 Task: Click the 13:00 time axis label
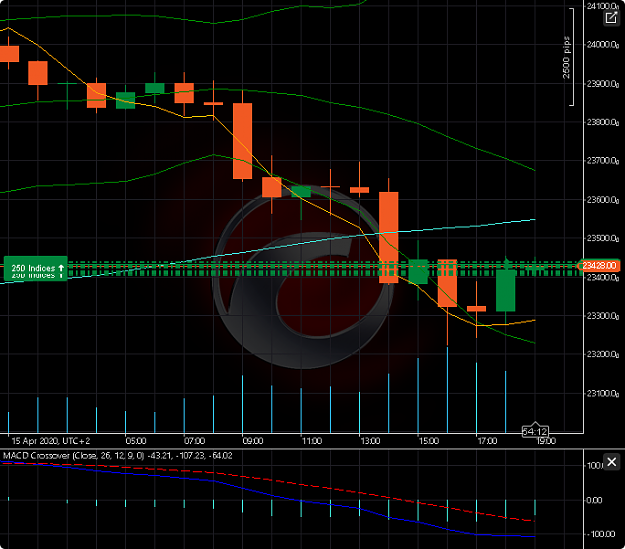370,441
